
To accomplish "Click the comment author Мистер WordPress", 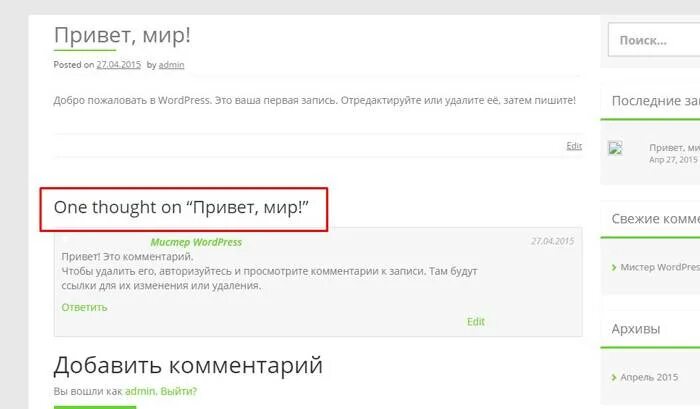I will 196,242.
